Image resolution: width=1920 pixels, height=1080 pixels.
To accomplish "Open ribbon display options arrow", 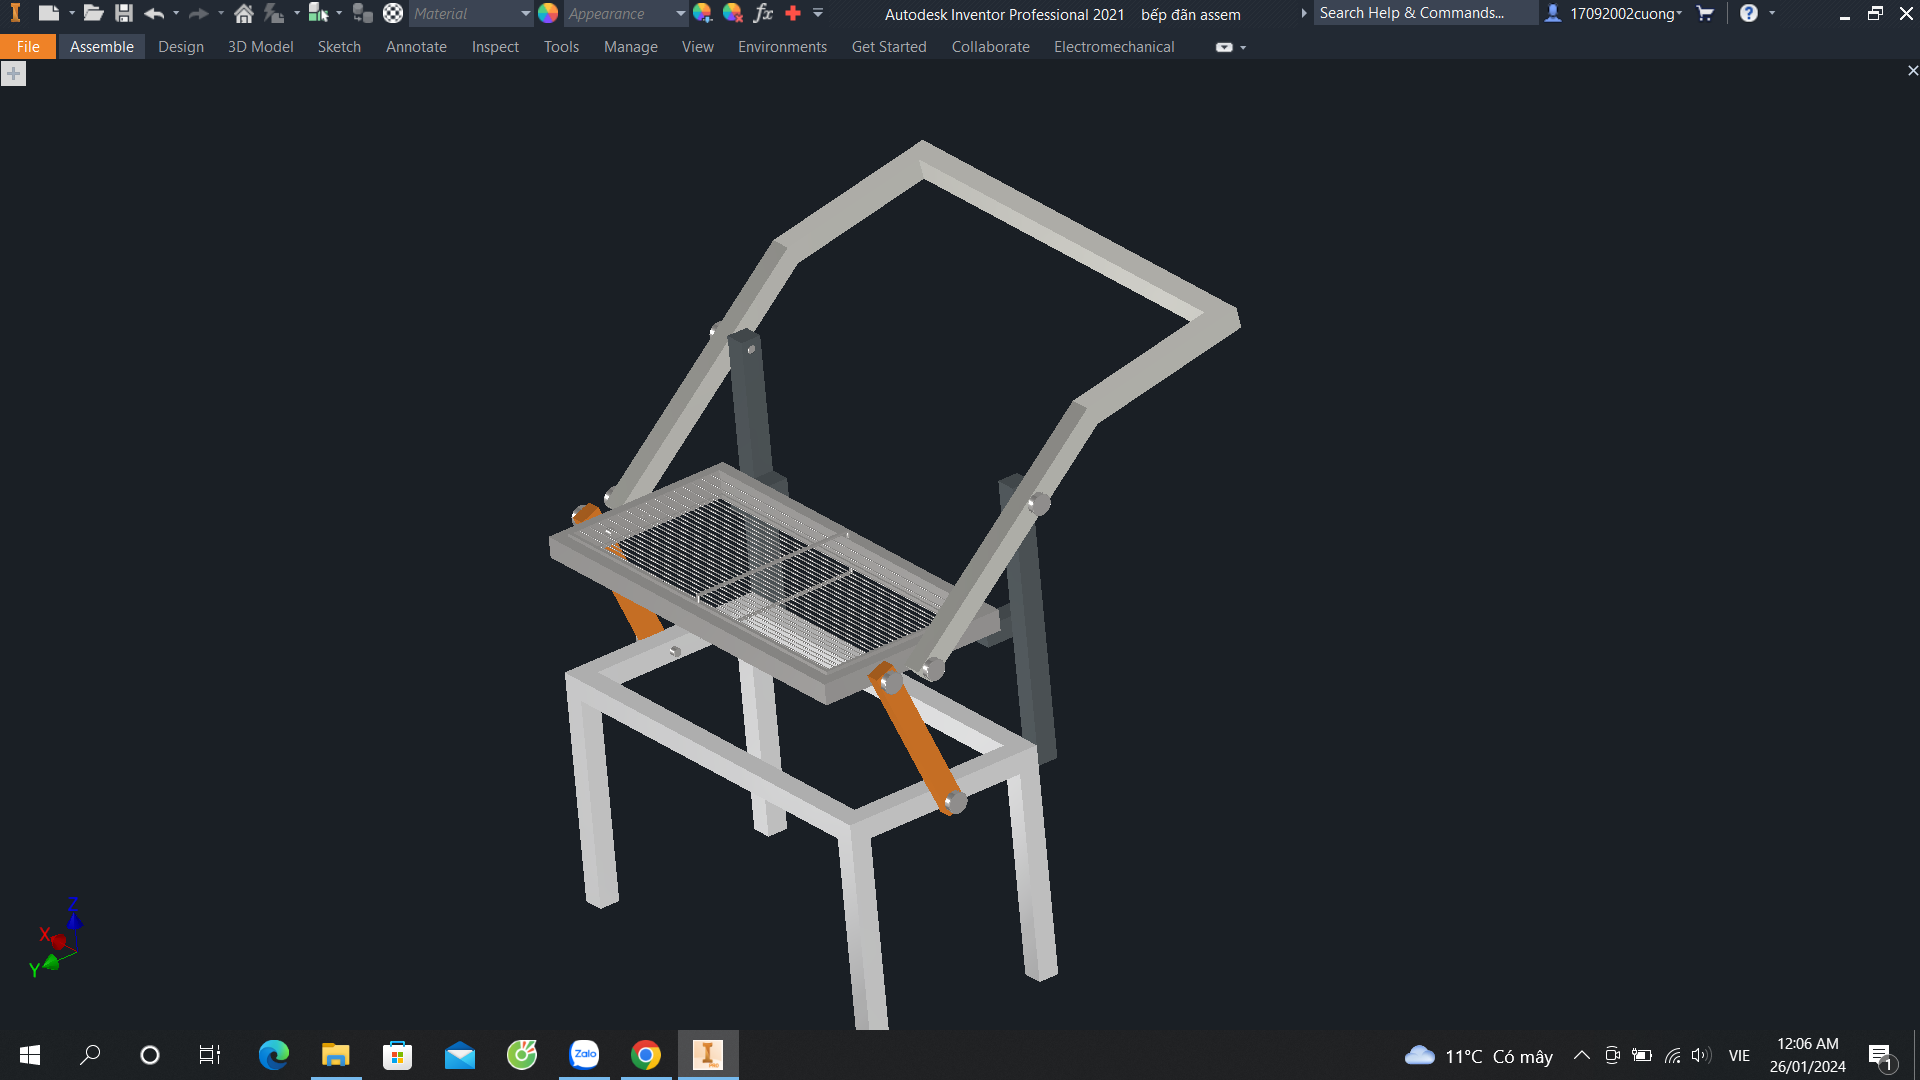I will coord(1243,47).
